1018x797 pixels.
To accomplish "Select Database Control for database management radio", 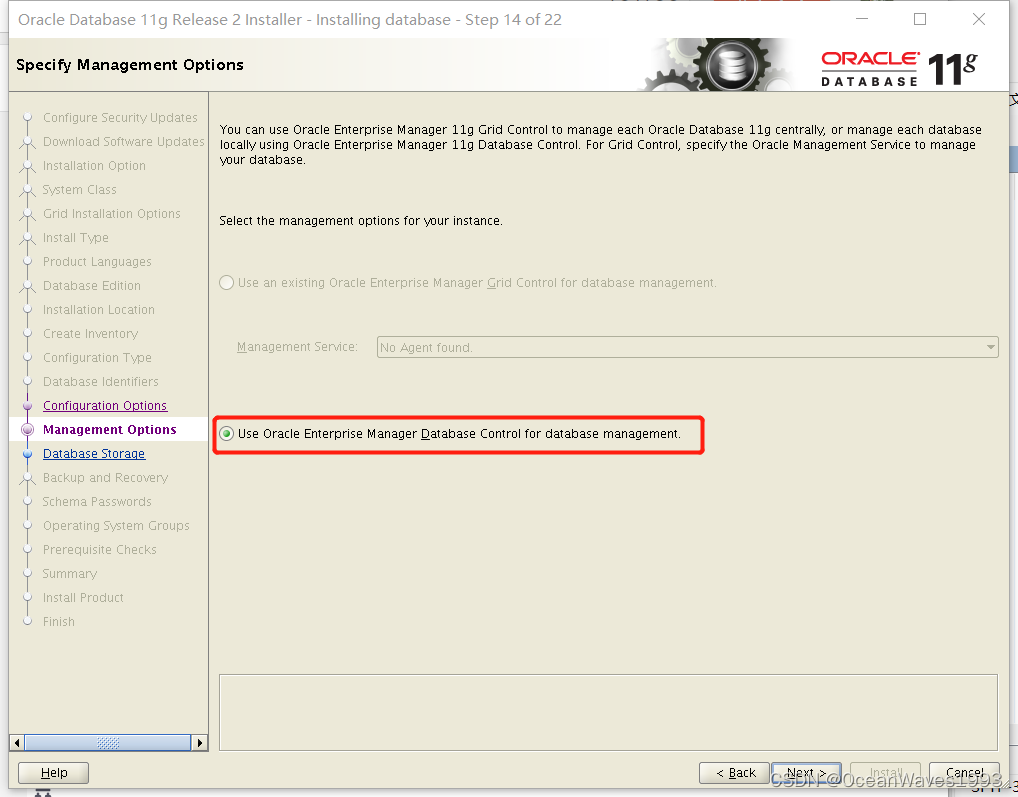I will (226, 434).
